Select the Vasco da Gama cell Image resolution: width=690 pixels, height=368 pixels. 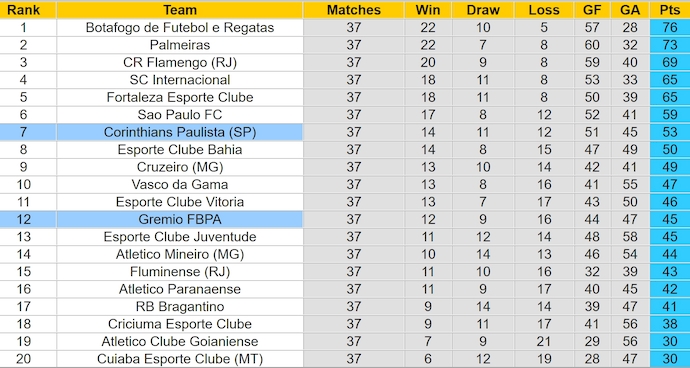tap(180, 184)
